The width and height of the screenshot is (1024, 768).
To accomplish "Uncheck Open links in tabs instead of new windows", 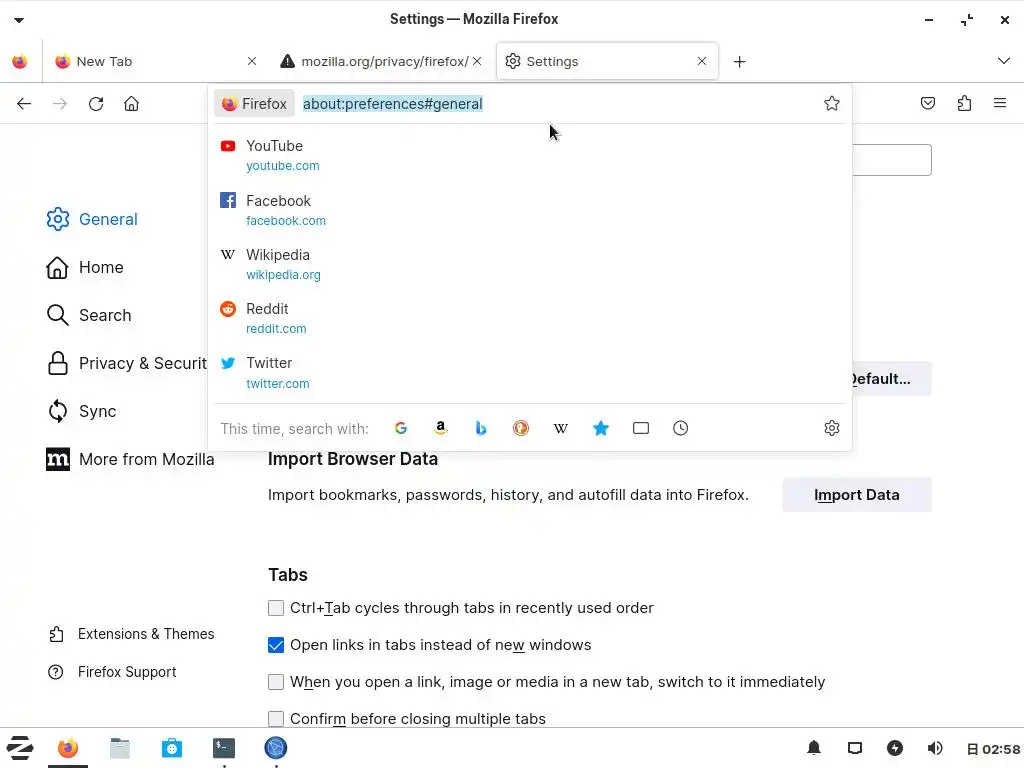I will (x=276, y=645).
